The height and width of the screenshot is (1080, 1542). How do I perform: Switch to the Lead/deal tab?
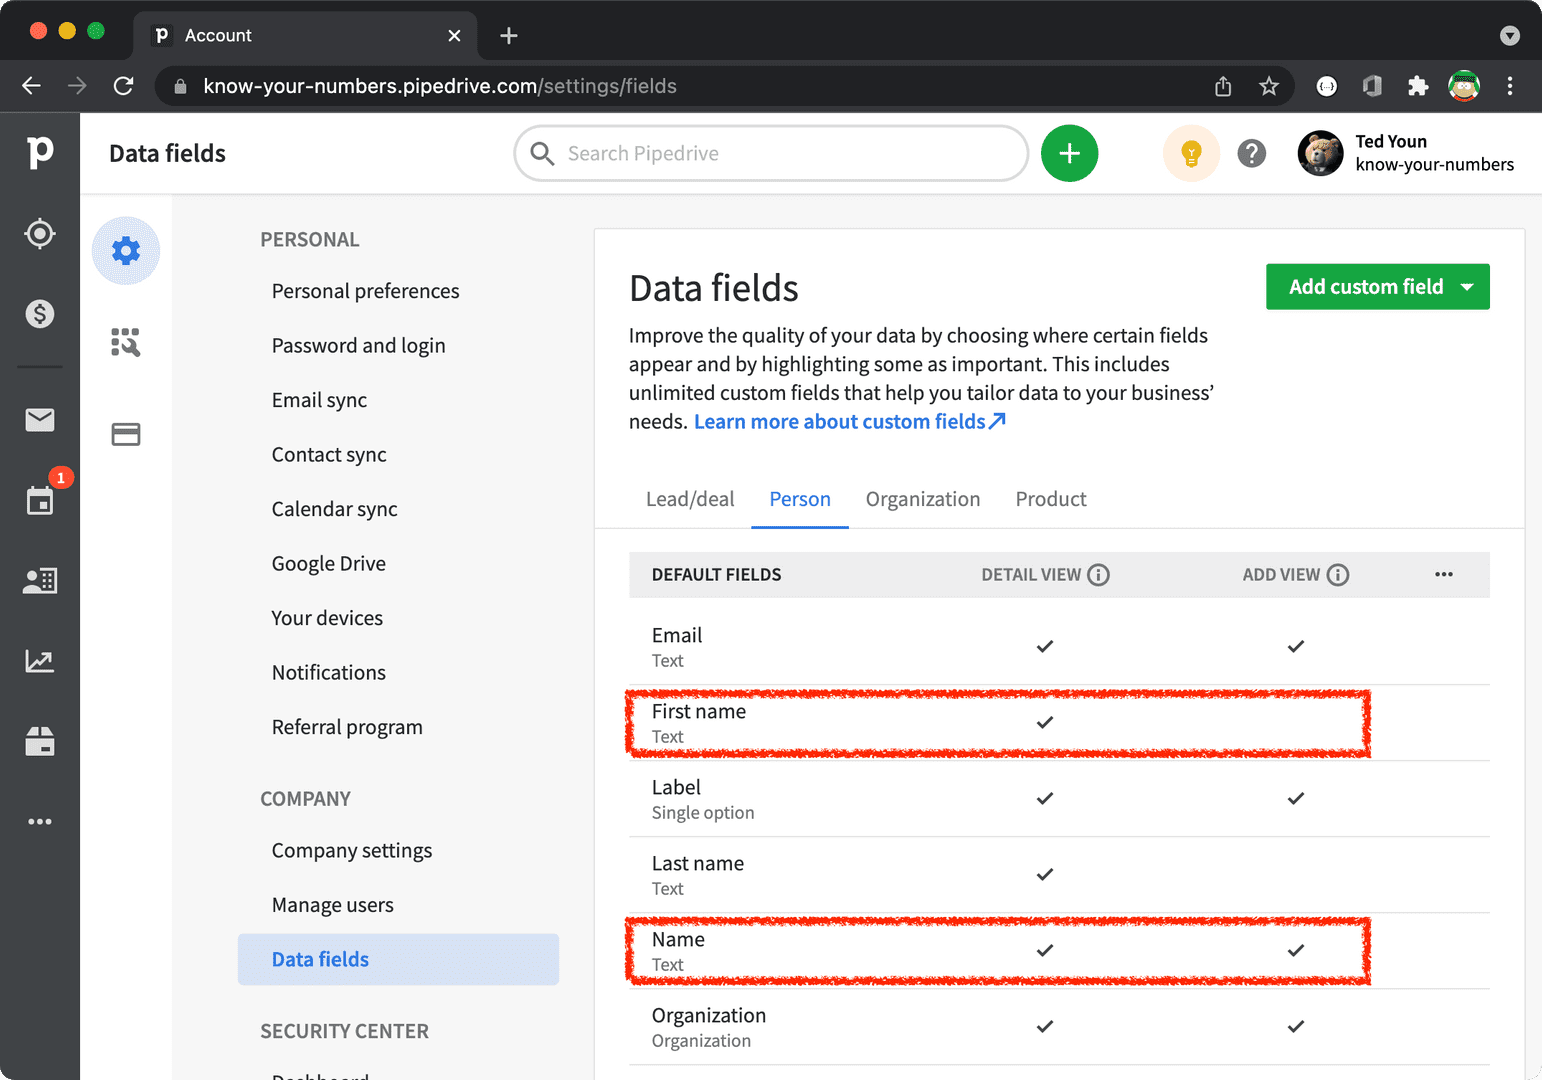pos(690,499)
